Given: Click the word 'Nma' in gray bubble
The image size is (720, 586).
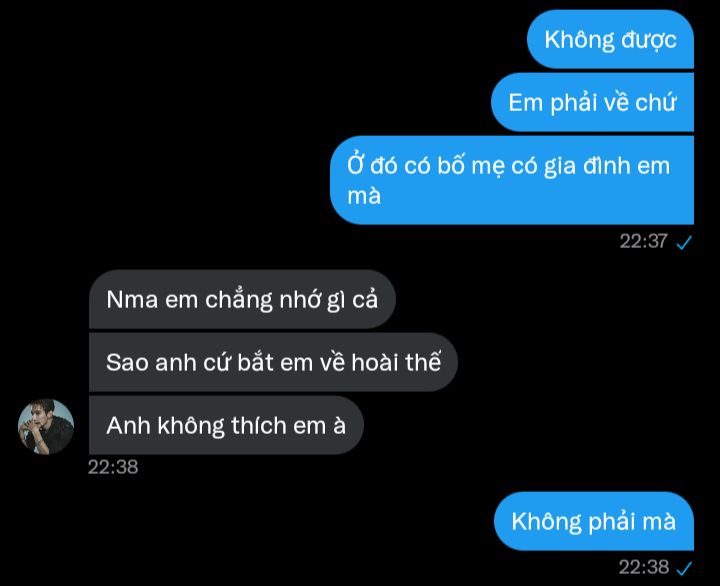Looking at the screenshot, I should [132, 300].
